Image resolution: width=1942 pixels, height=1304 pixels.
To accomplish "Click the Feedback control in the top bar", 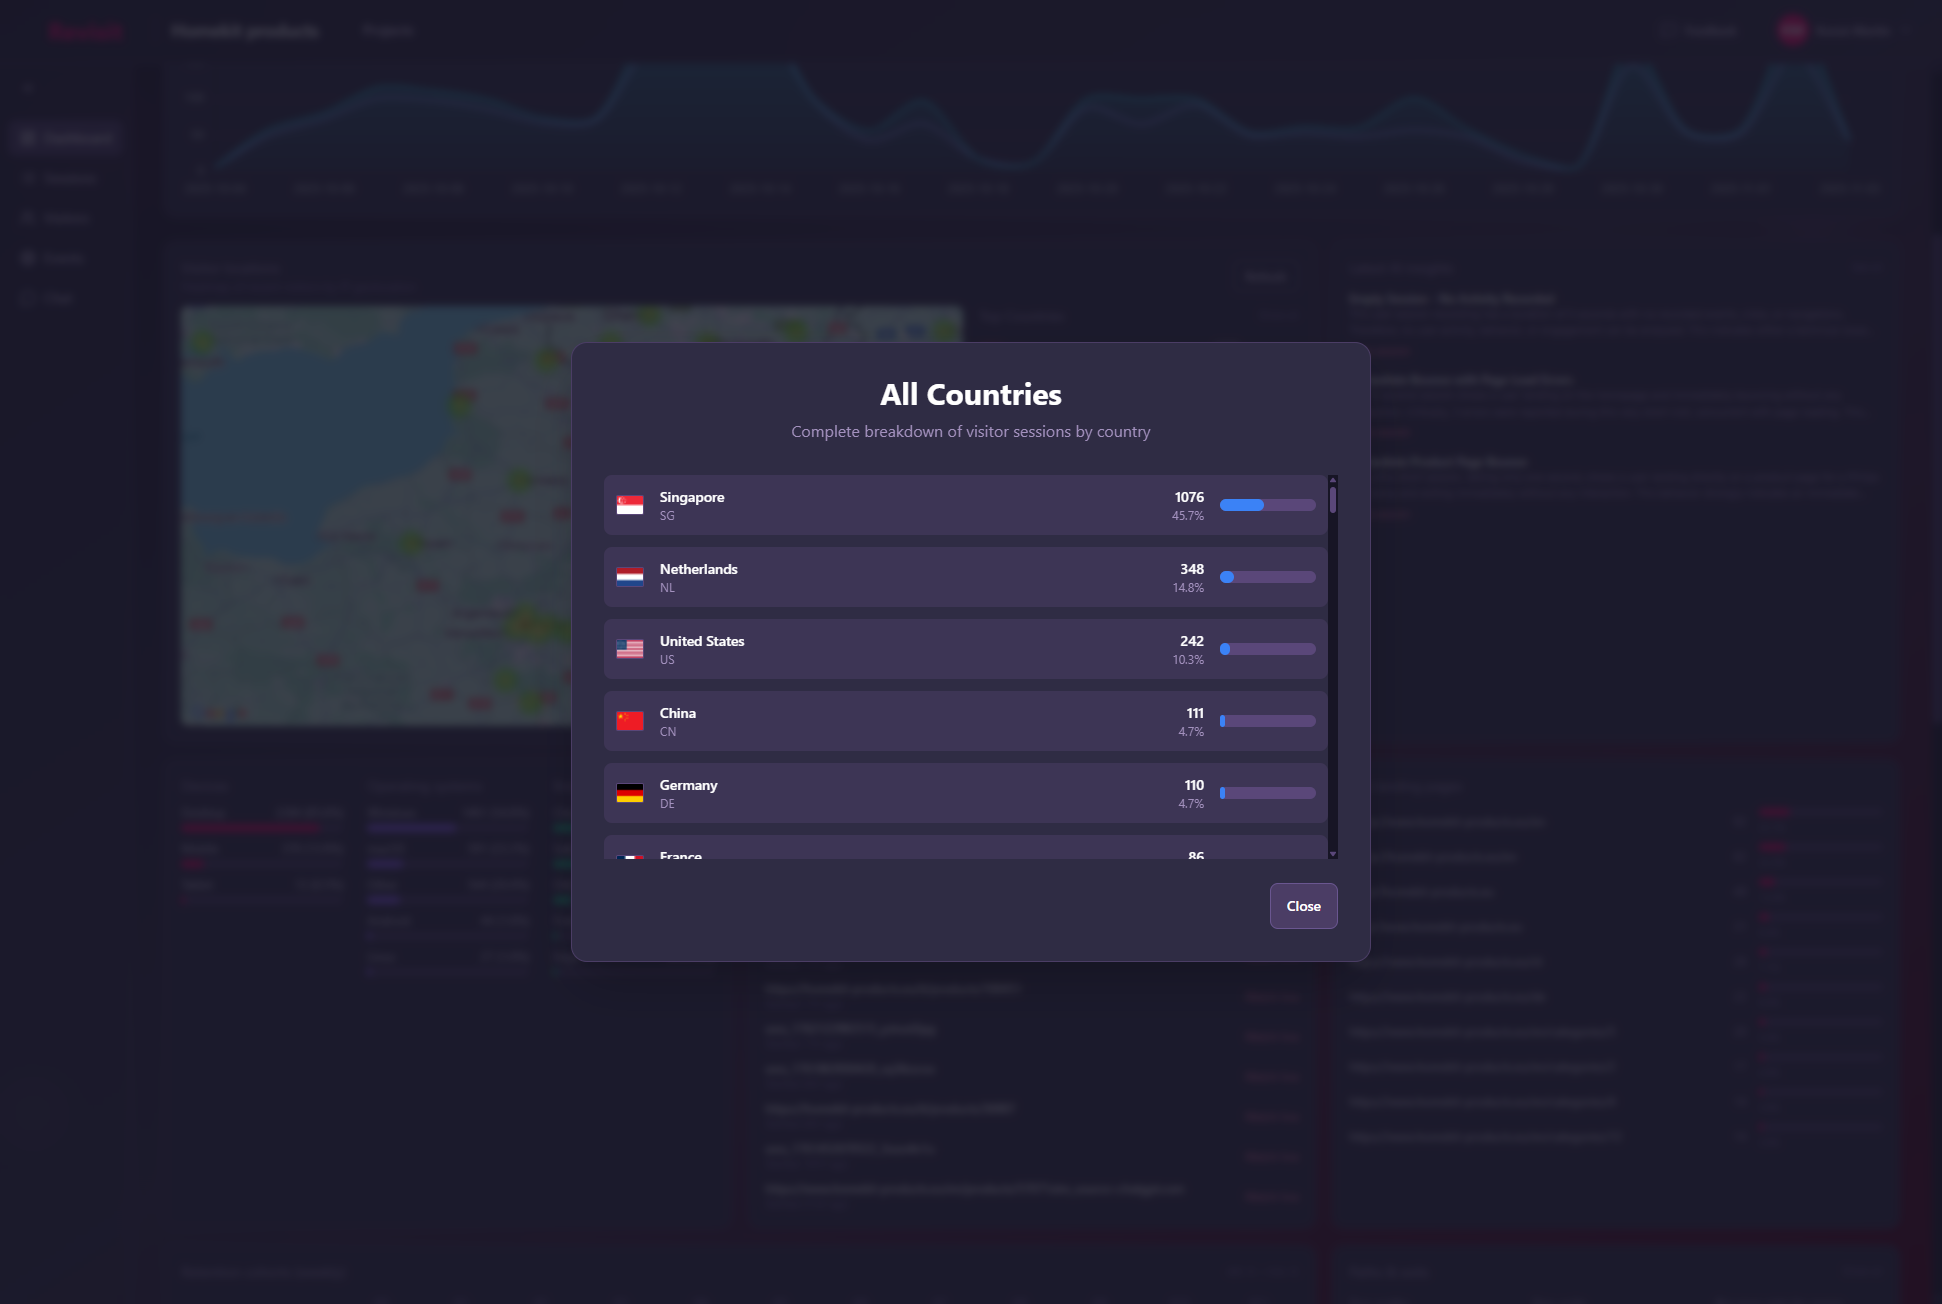I will 1700,30.
